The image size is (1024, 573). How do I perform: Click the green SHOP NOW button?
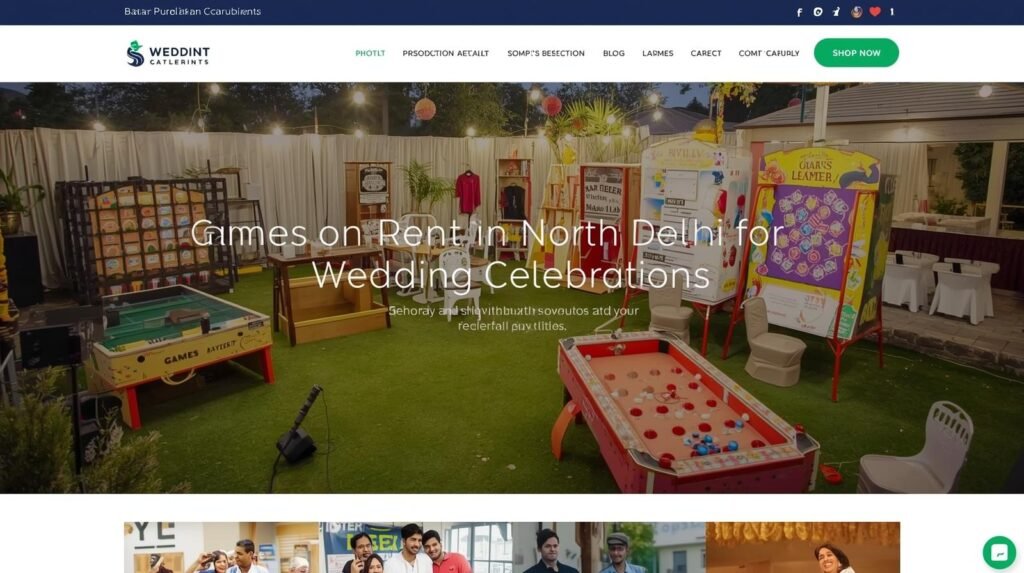[856, 53]
